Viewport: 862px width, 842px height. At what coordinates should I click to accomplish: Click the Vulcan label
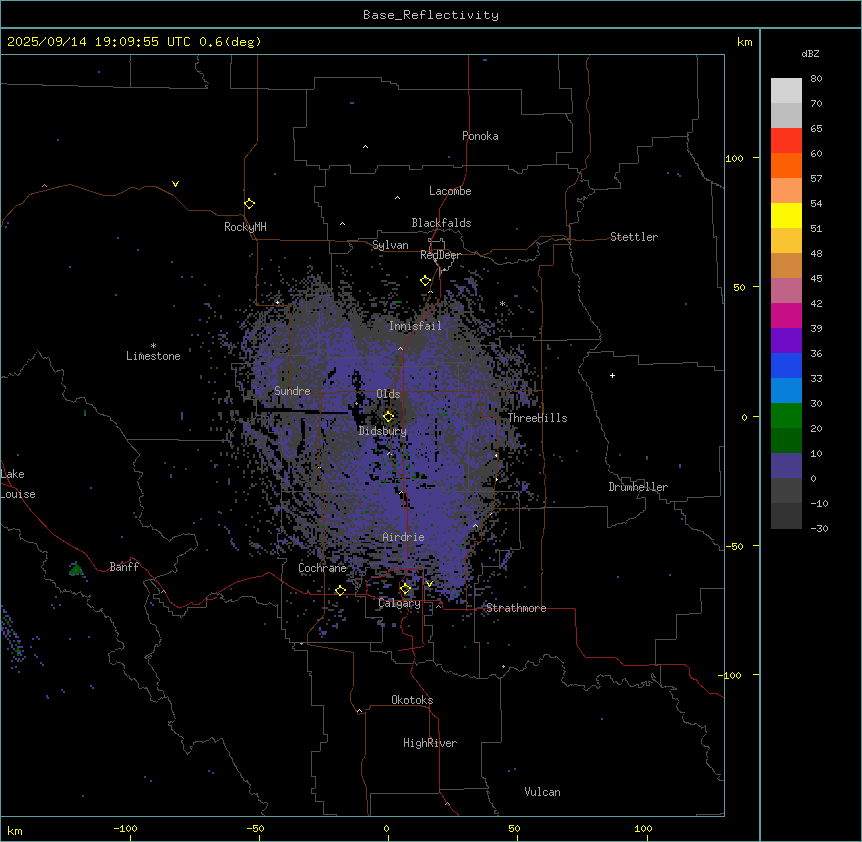click(542, 792)
